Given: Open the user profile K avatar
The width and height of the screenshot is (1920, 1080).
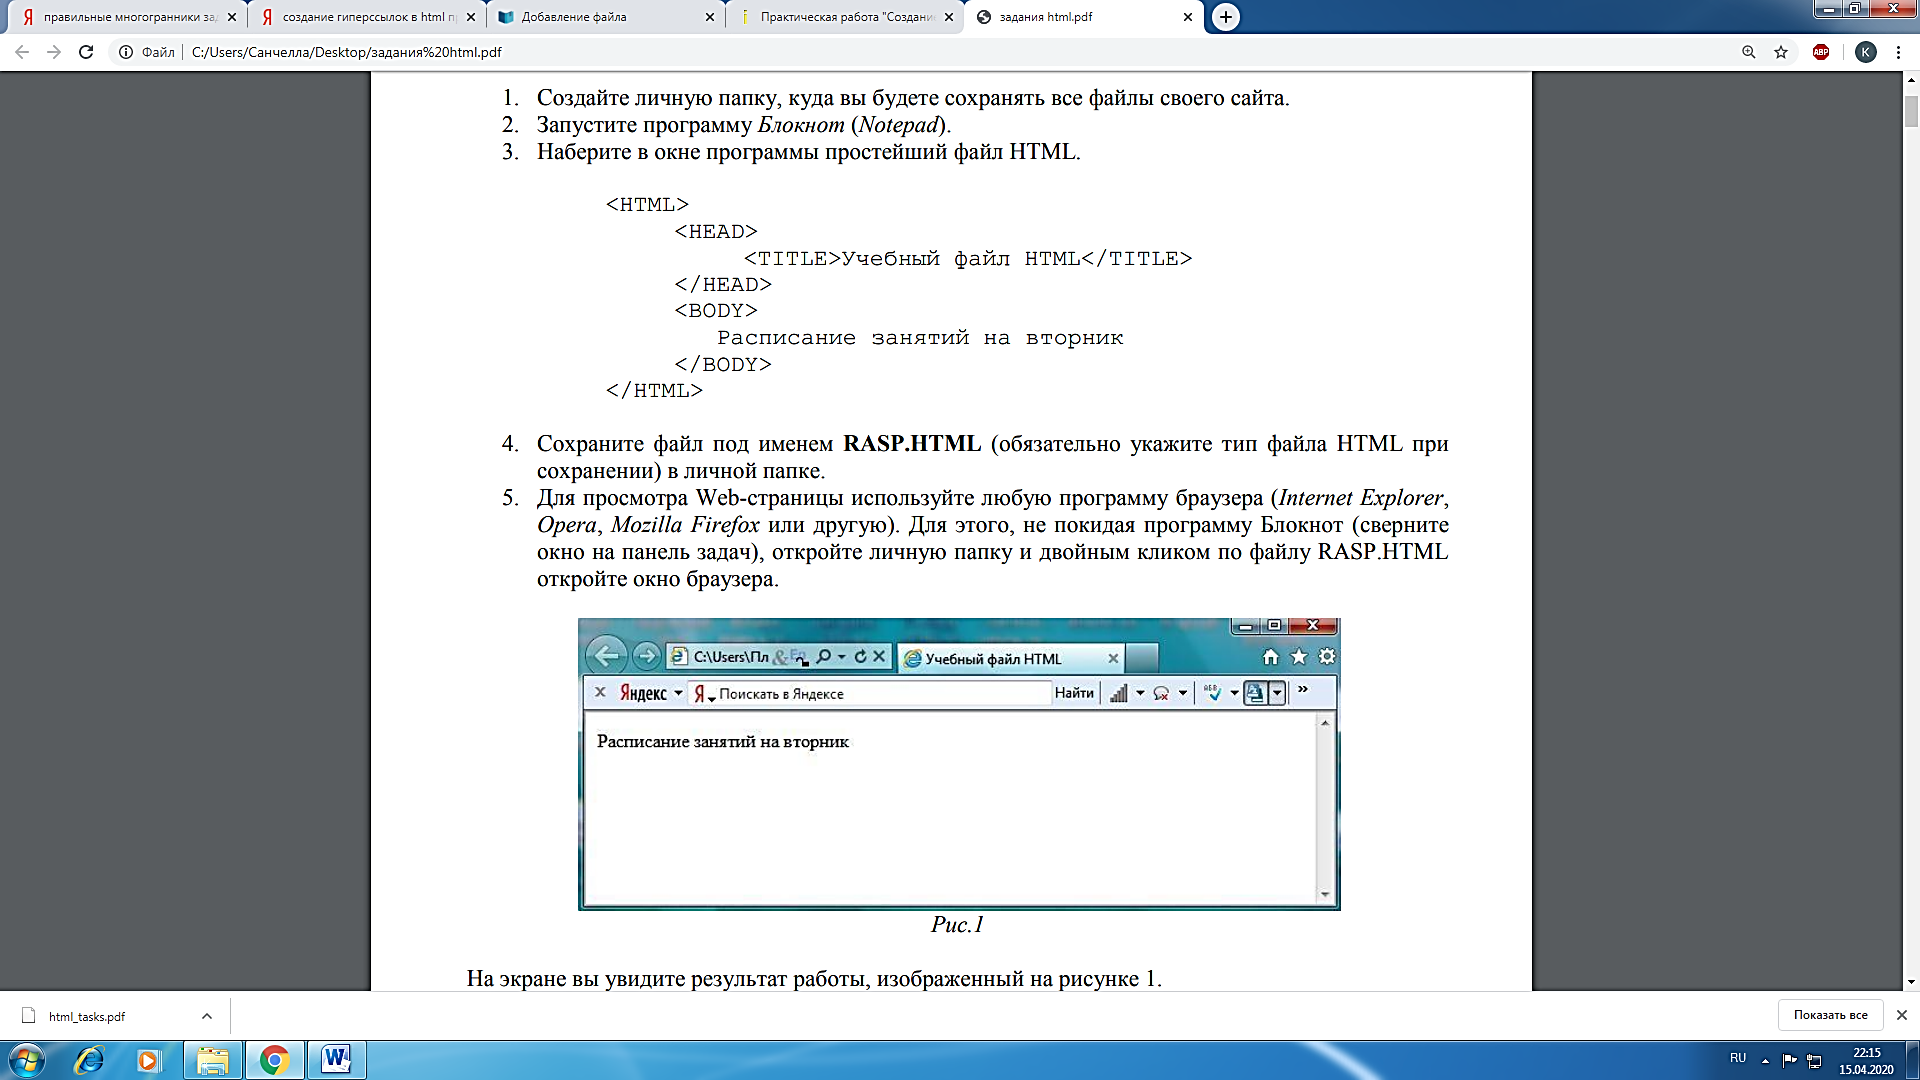Looking at the screenshot, I should coord(1866,52).
